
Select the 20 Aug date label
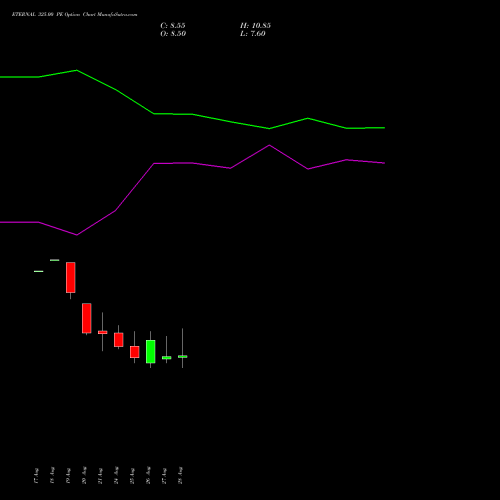coord(84,475)
